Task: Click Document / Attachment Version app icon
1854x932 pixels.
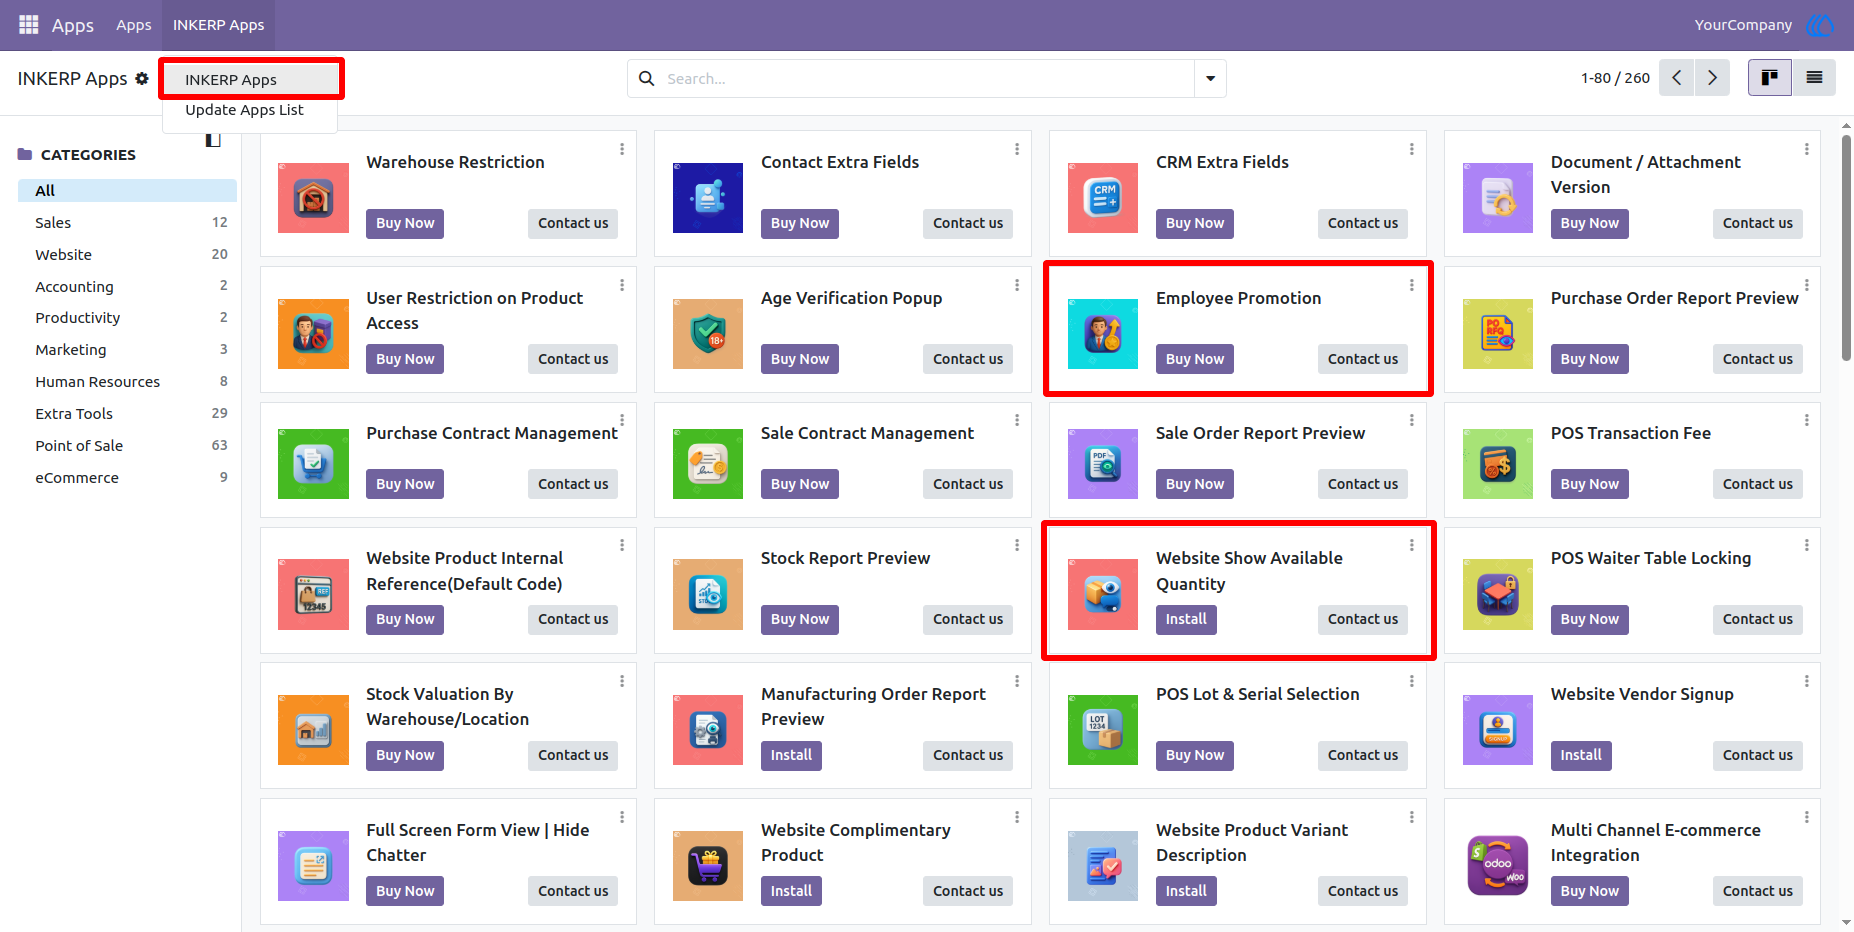Action: point(1498,198)
